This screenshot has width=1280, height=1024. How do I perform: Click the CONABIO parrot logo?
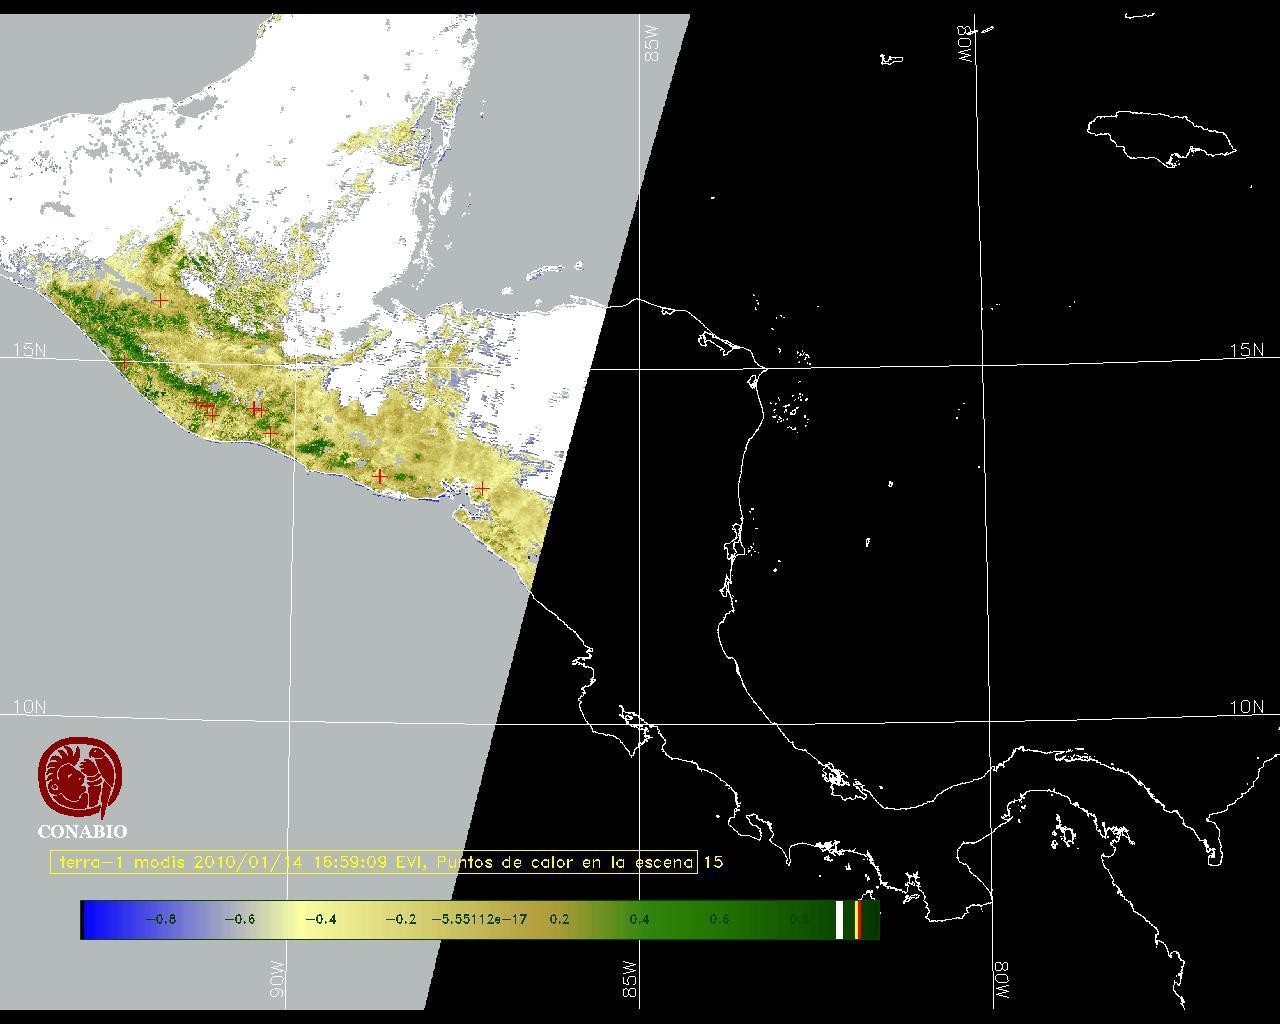pyautogui.click(x=81, y=777)
